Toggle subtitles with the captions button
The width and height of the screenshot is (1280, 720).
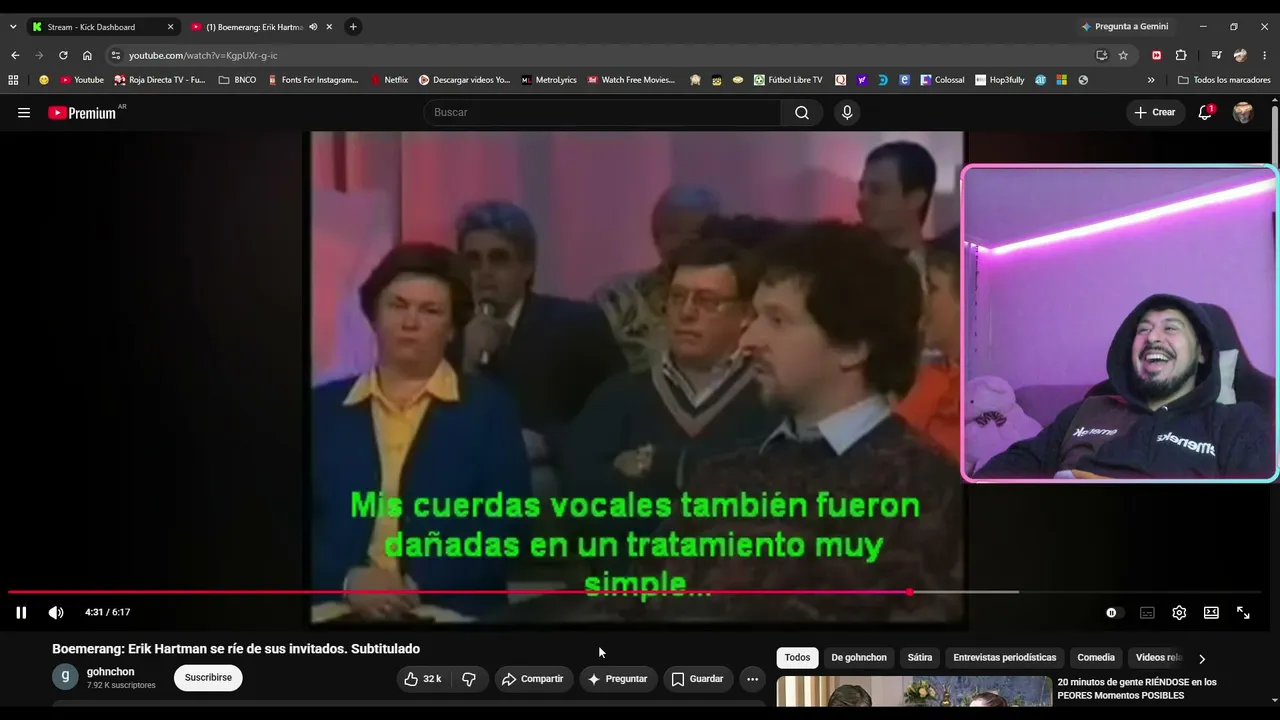point(1147,613)
